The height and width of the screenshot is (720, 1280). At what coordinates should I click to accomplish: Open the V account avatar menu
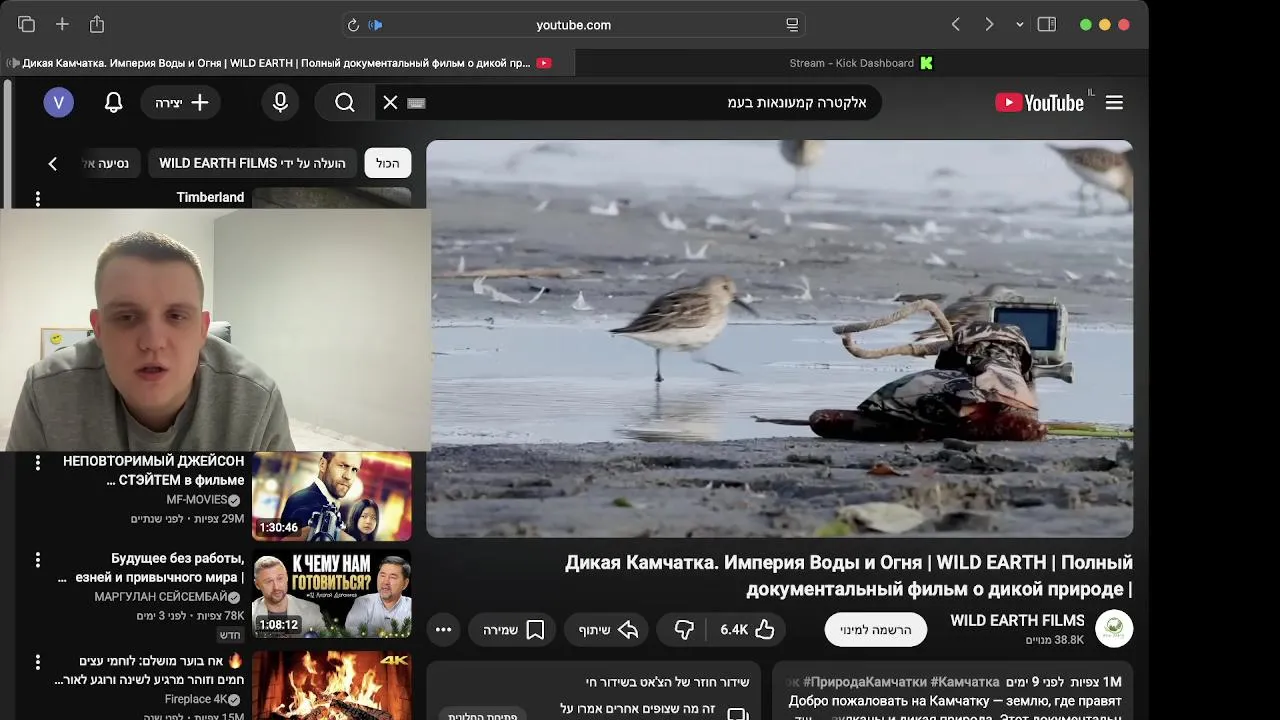[x=58, y=102]
